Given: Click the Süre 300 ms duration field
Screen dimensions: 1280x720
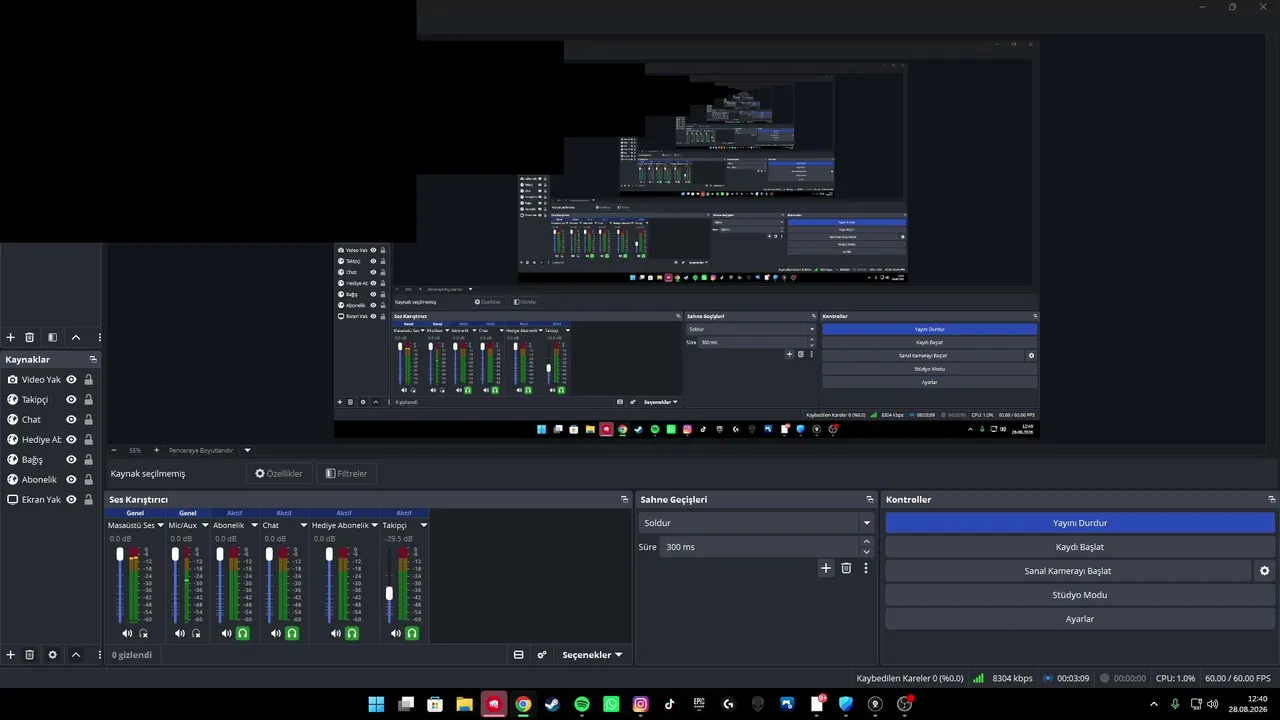Looking at the screenshot, I should tap(759, 547).
